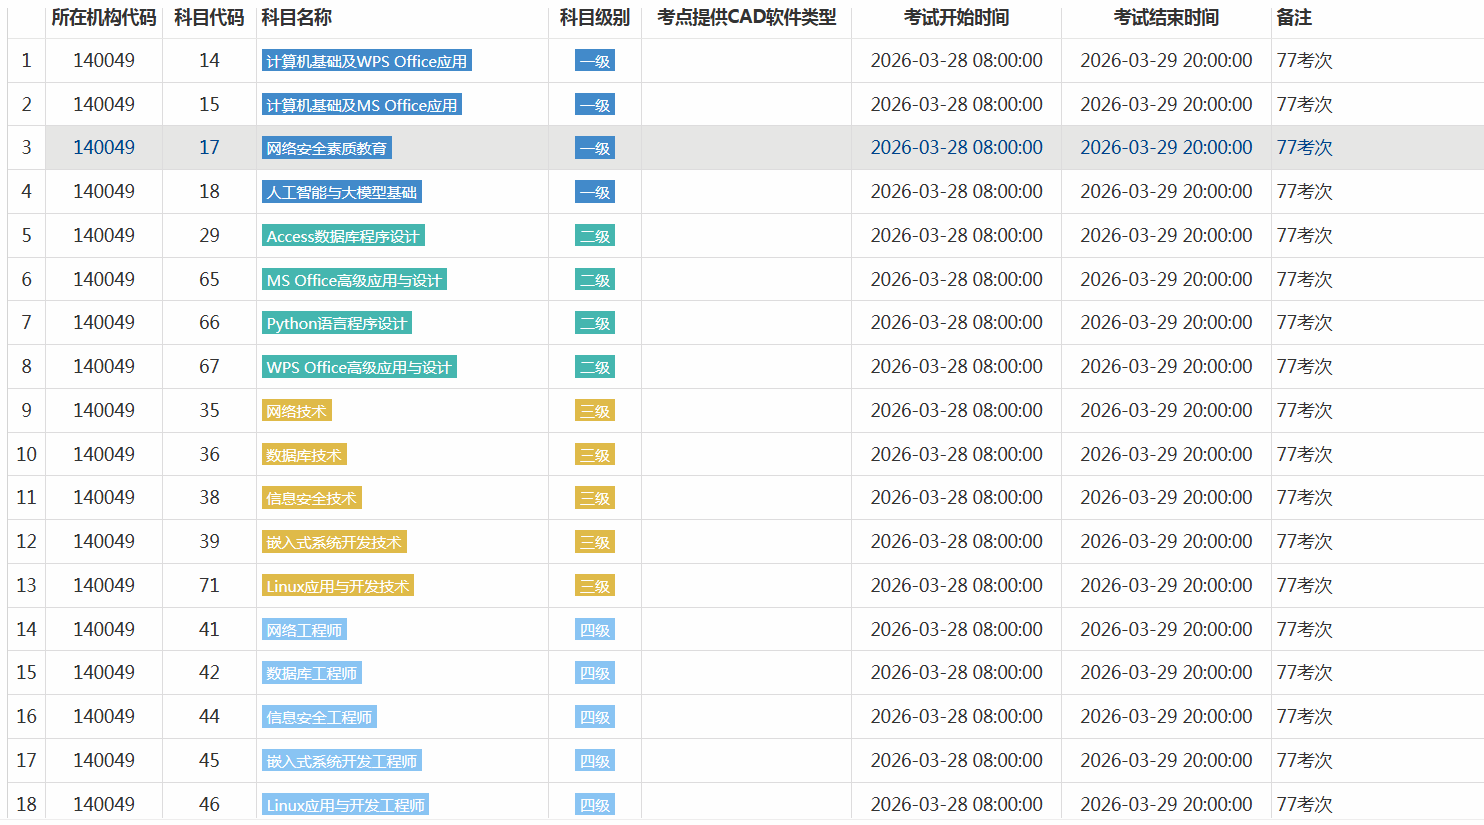Viewport: 1484px width, 825px height.
Task: Click the 科目级别 column header
Action: tap(594, 18)
